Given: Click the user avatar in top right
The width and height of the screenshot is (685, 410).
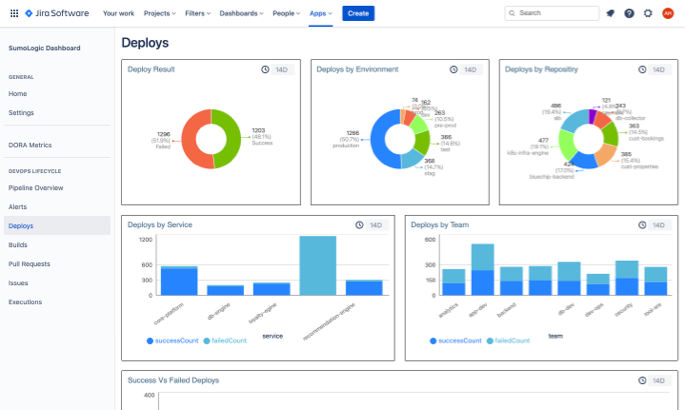Looking at the screenshot, I should [668, 13].
